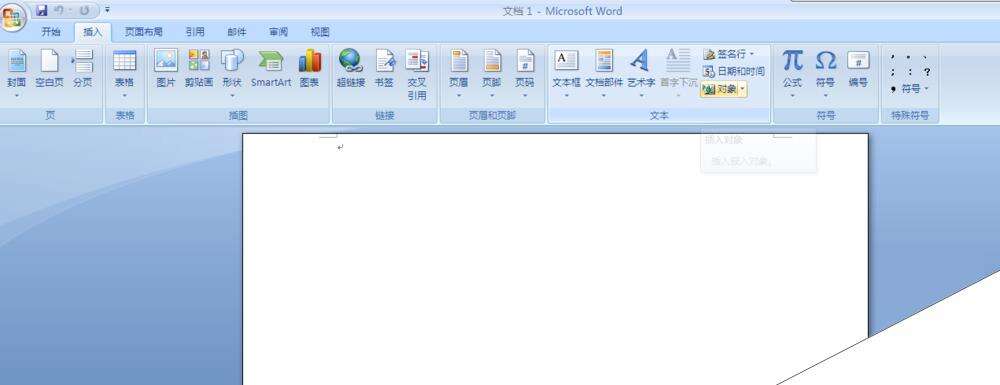The image size is (1000, 385).
Task: Insert a 编号 number
Action: (x=858, y=69)
